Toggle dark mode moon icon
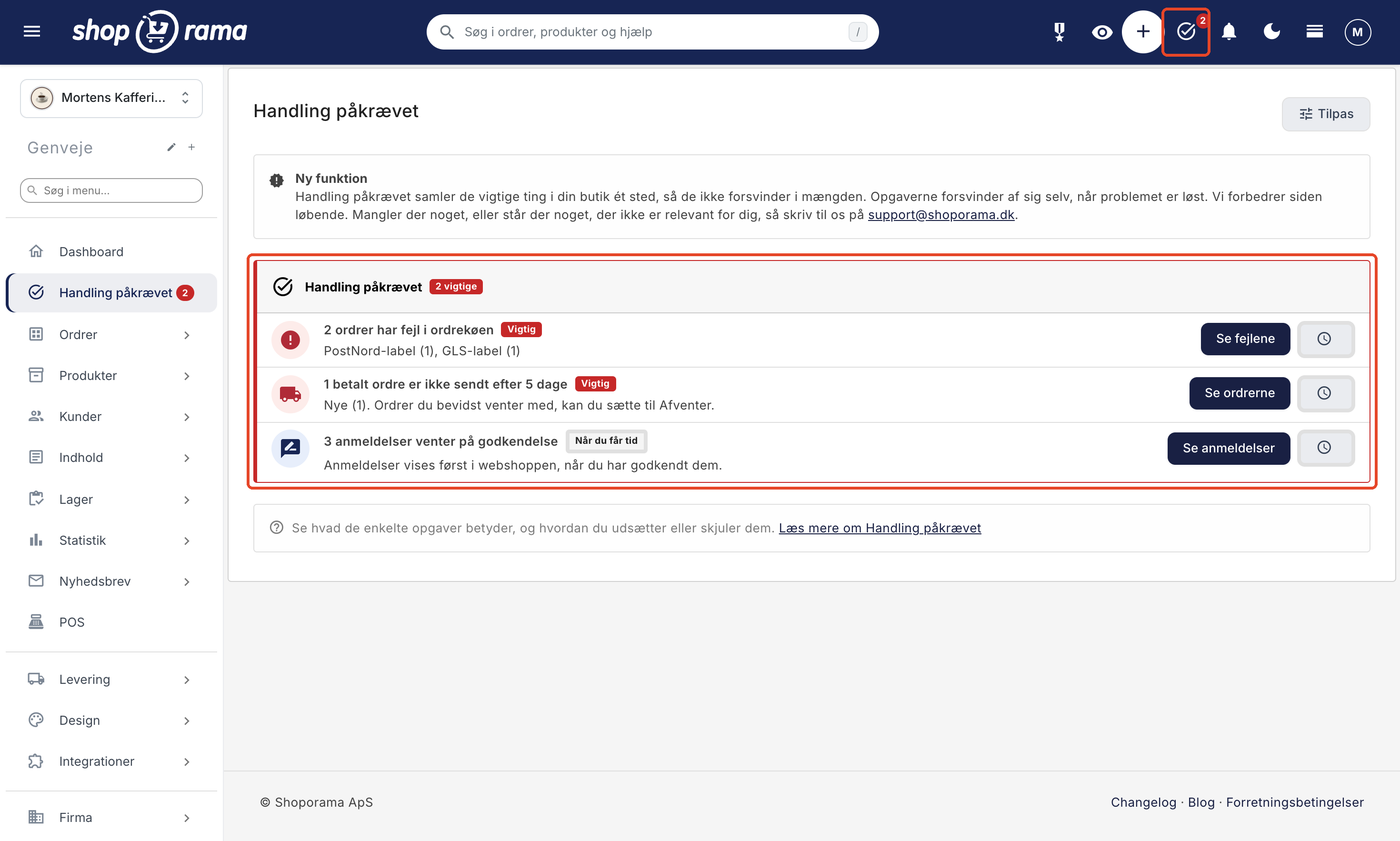This screenshot has width=1400, height=841. 1272,32
